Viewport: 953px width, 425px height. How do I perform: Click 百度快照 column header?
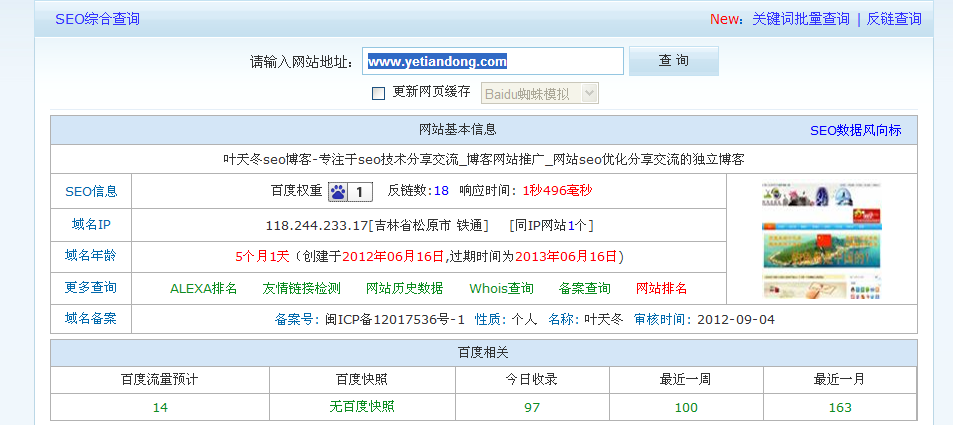pos(362,380)
